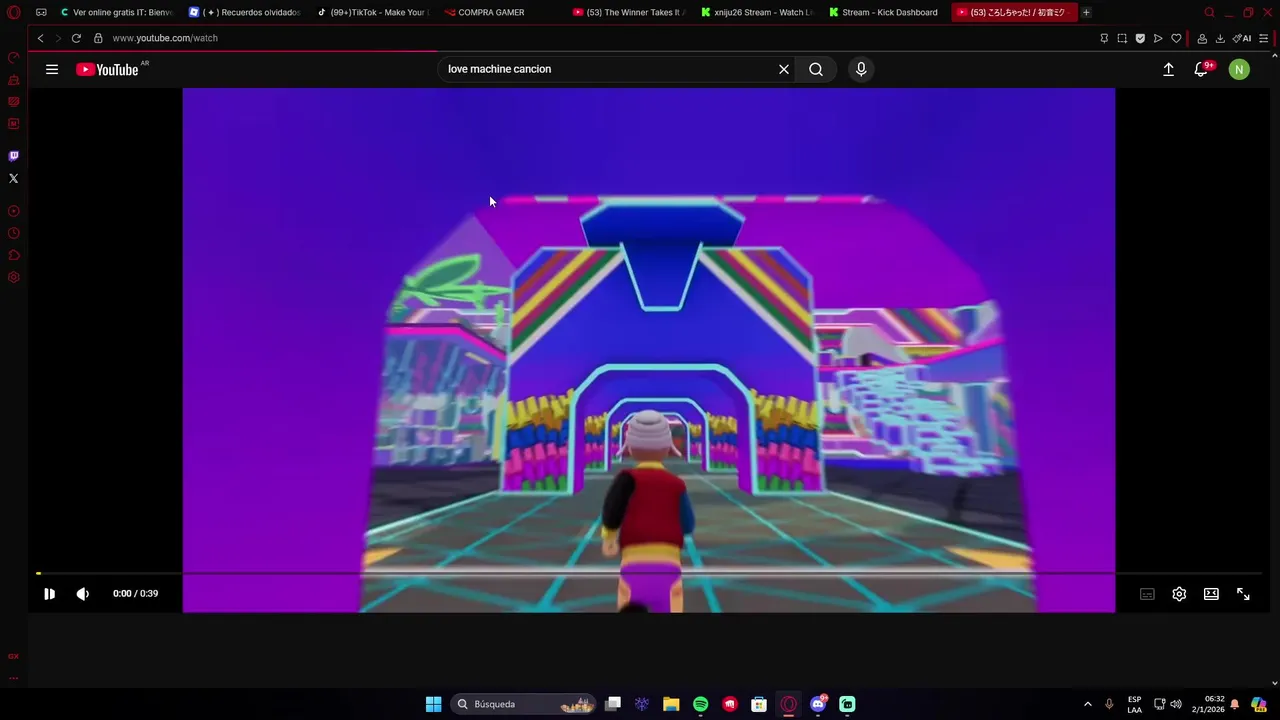
Task: Open the sidebar settings gear
Action: click(x=14, y=277)
